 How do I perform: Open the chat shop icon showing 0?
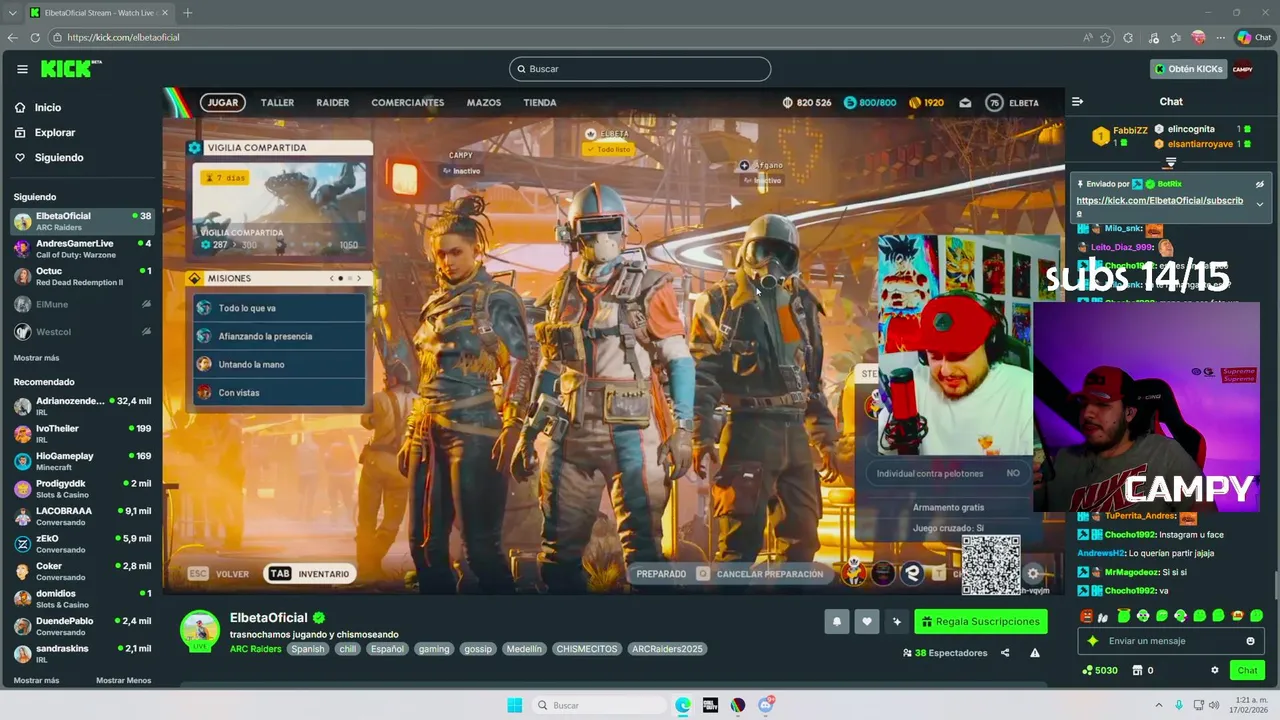point(1137,670)
